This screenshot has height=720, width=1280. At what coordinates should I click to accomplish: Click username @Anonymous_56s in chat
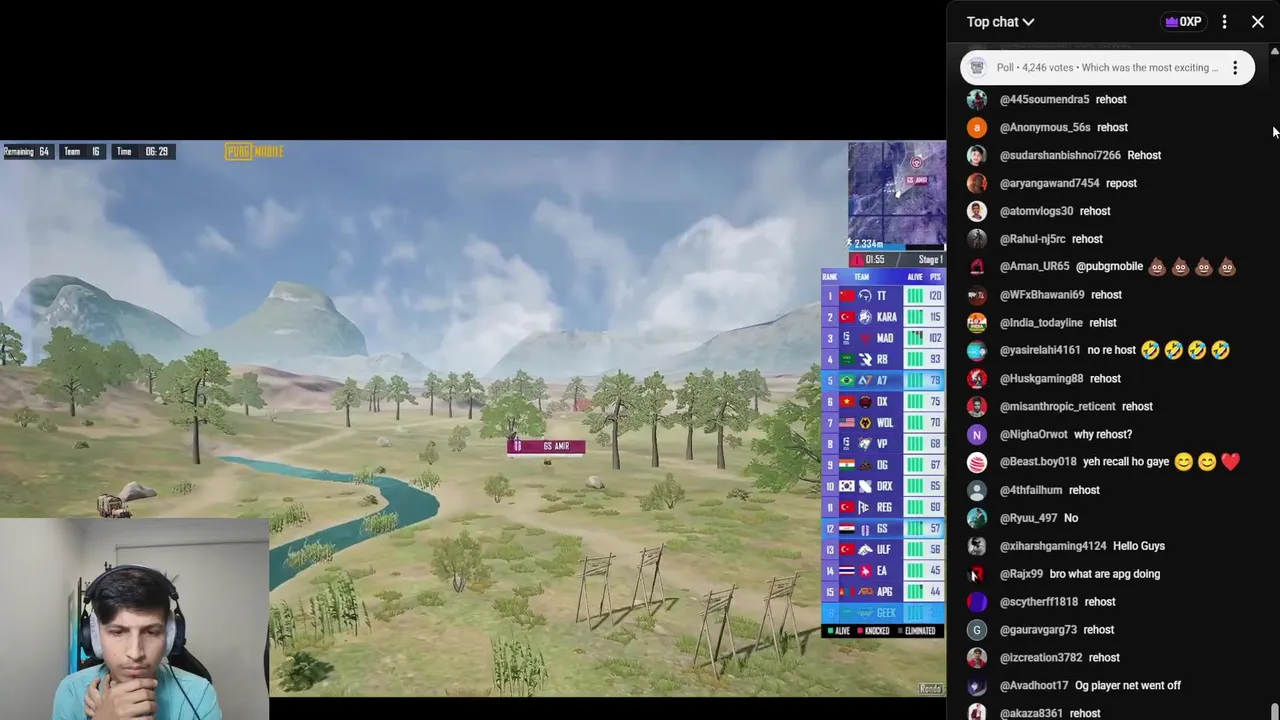click(x=1045, y=127)
